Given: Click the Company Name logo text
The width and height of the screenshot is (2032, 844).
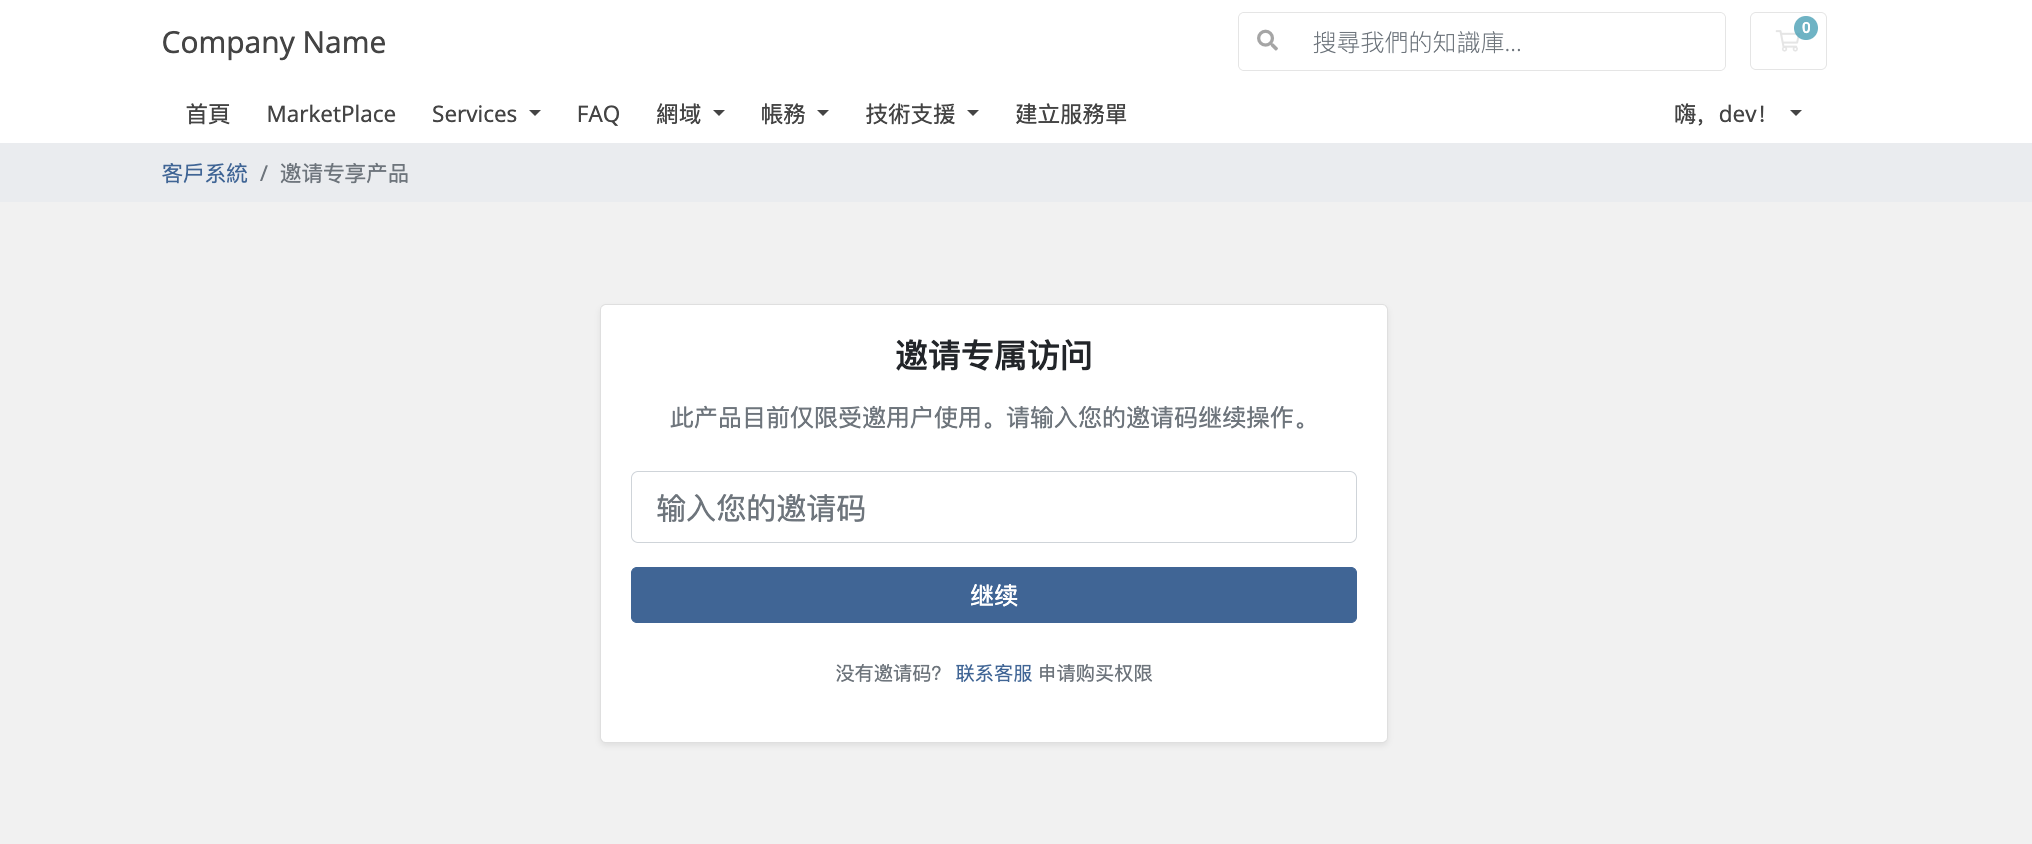Looking at the screenshot, I should [x=273, y=42].
